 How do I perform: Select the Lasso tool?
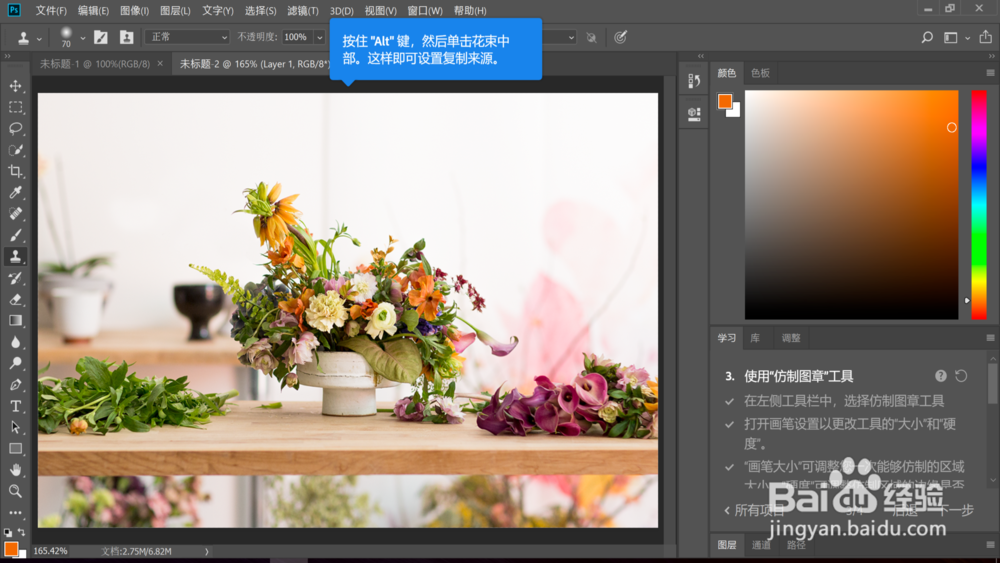click(x=15, y=128)
